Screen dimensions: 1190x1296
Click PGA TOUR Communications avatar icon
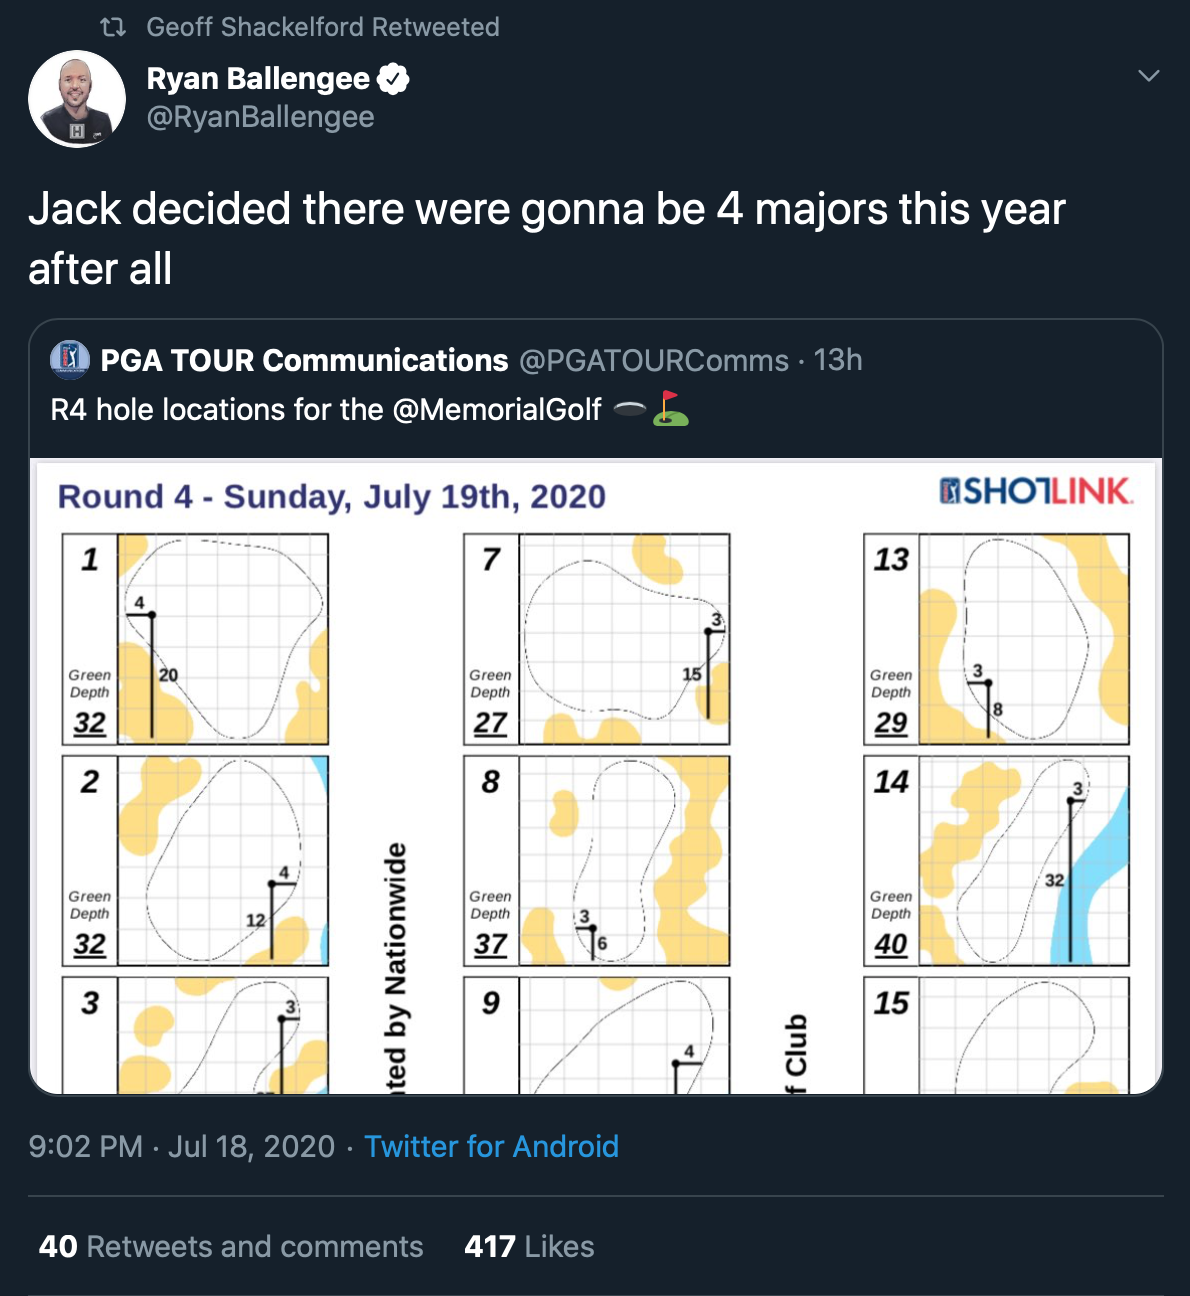click(x=70, y=359)
